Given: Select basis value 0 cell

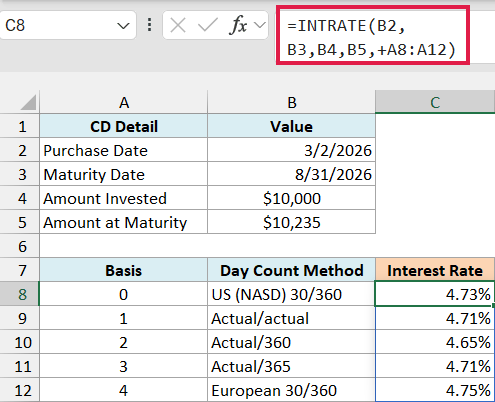Looking at the screenshot, I should [x=124, y=294].
